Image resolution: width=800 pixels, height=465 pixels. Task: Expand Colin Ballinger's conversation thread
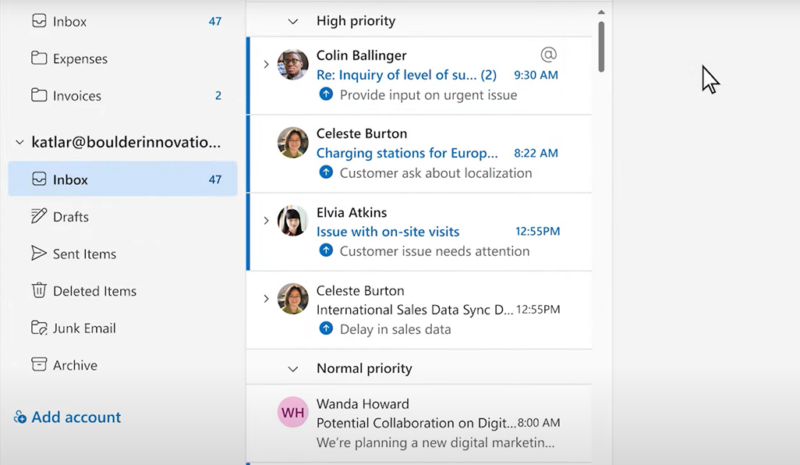click(266, 64)
